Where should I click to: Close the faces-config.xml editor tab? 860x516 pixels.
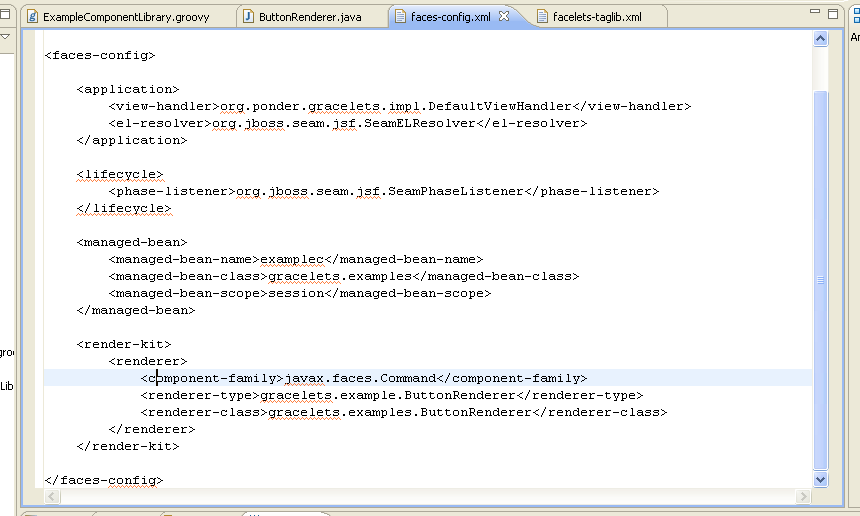504,17
